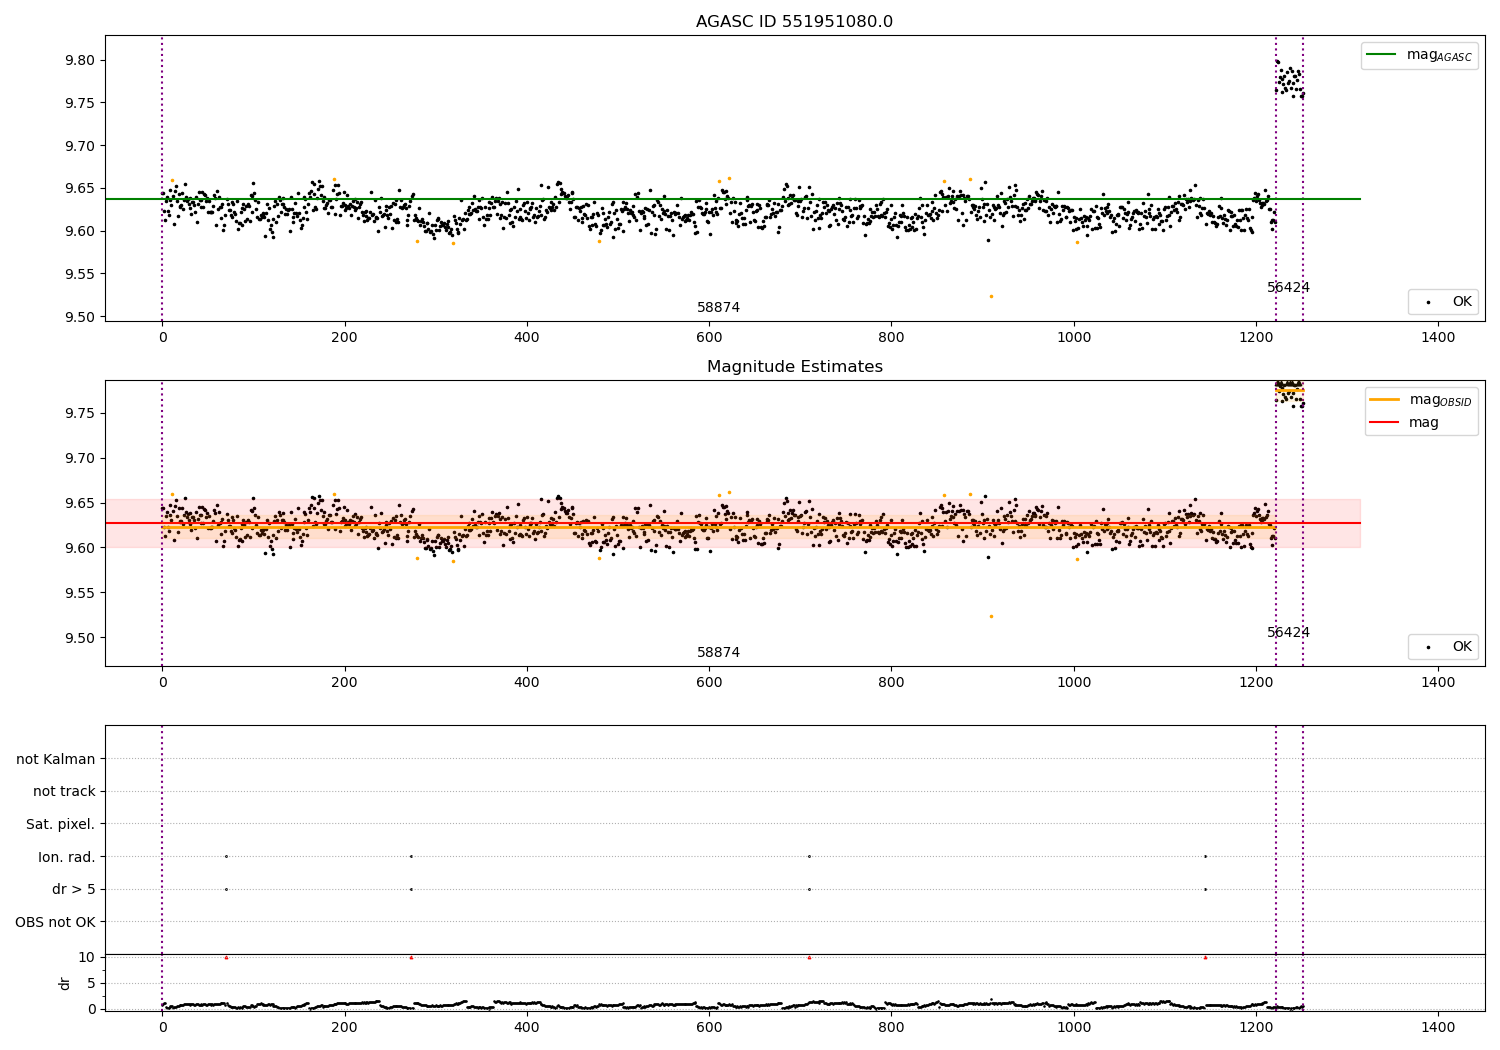The width and height of the screenshot is (1500, 1050).
Task: Click the outlier orange point near 9.52 in top plot
Action: [991, 296]
